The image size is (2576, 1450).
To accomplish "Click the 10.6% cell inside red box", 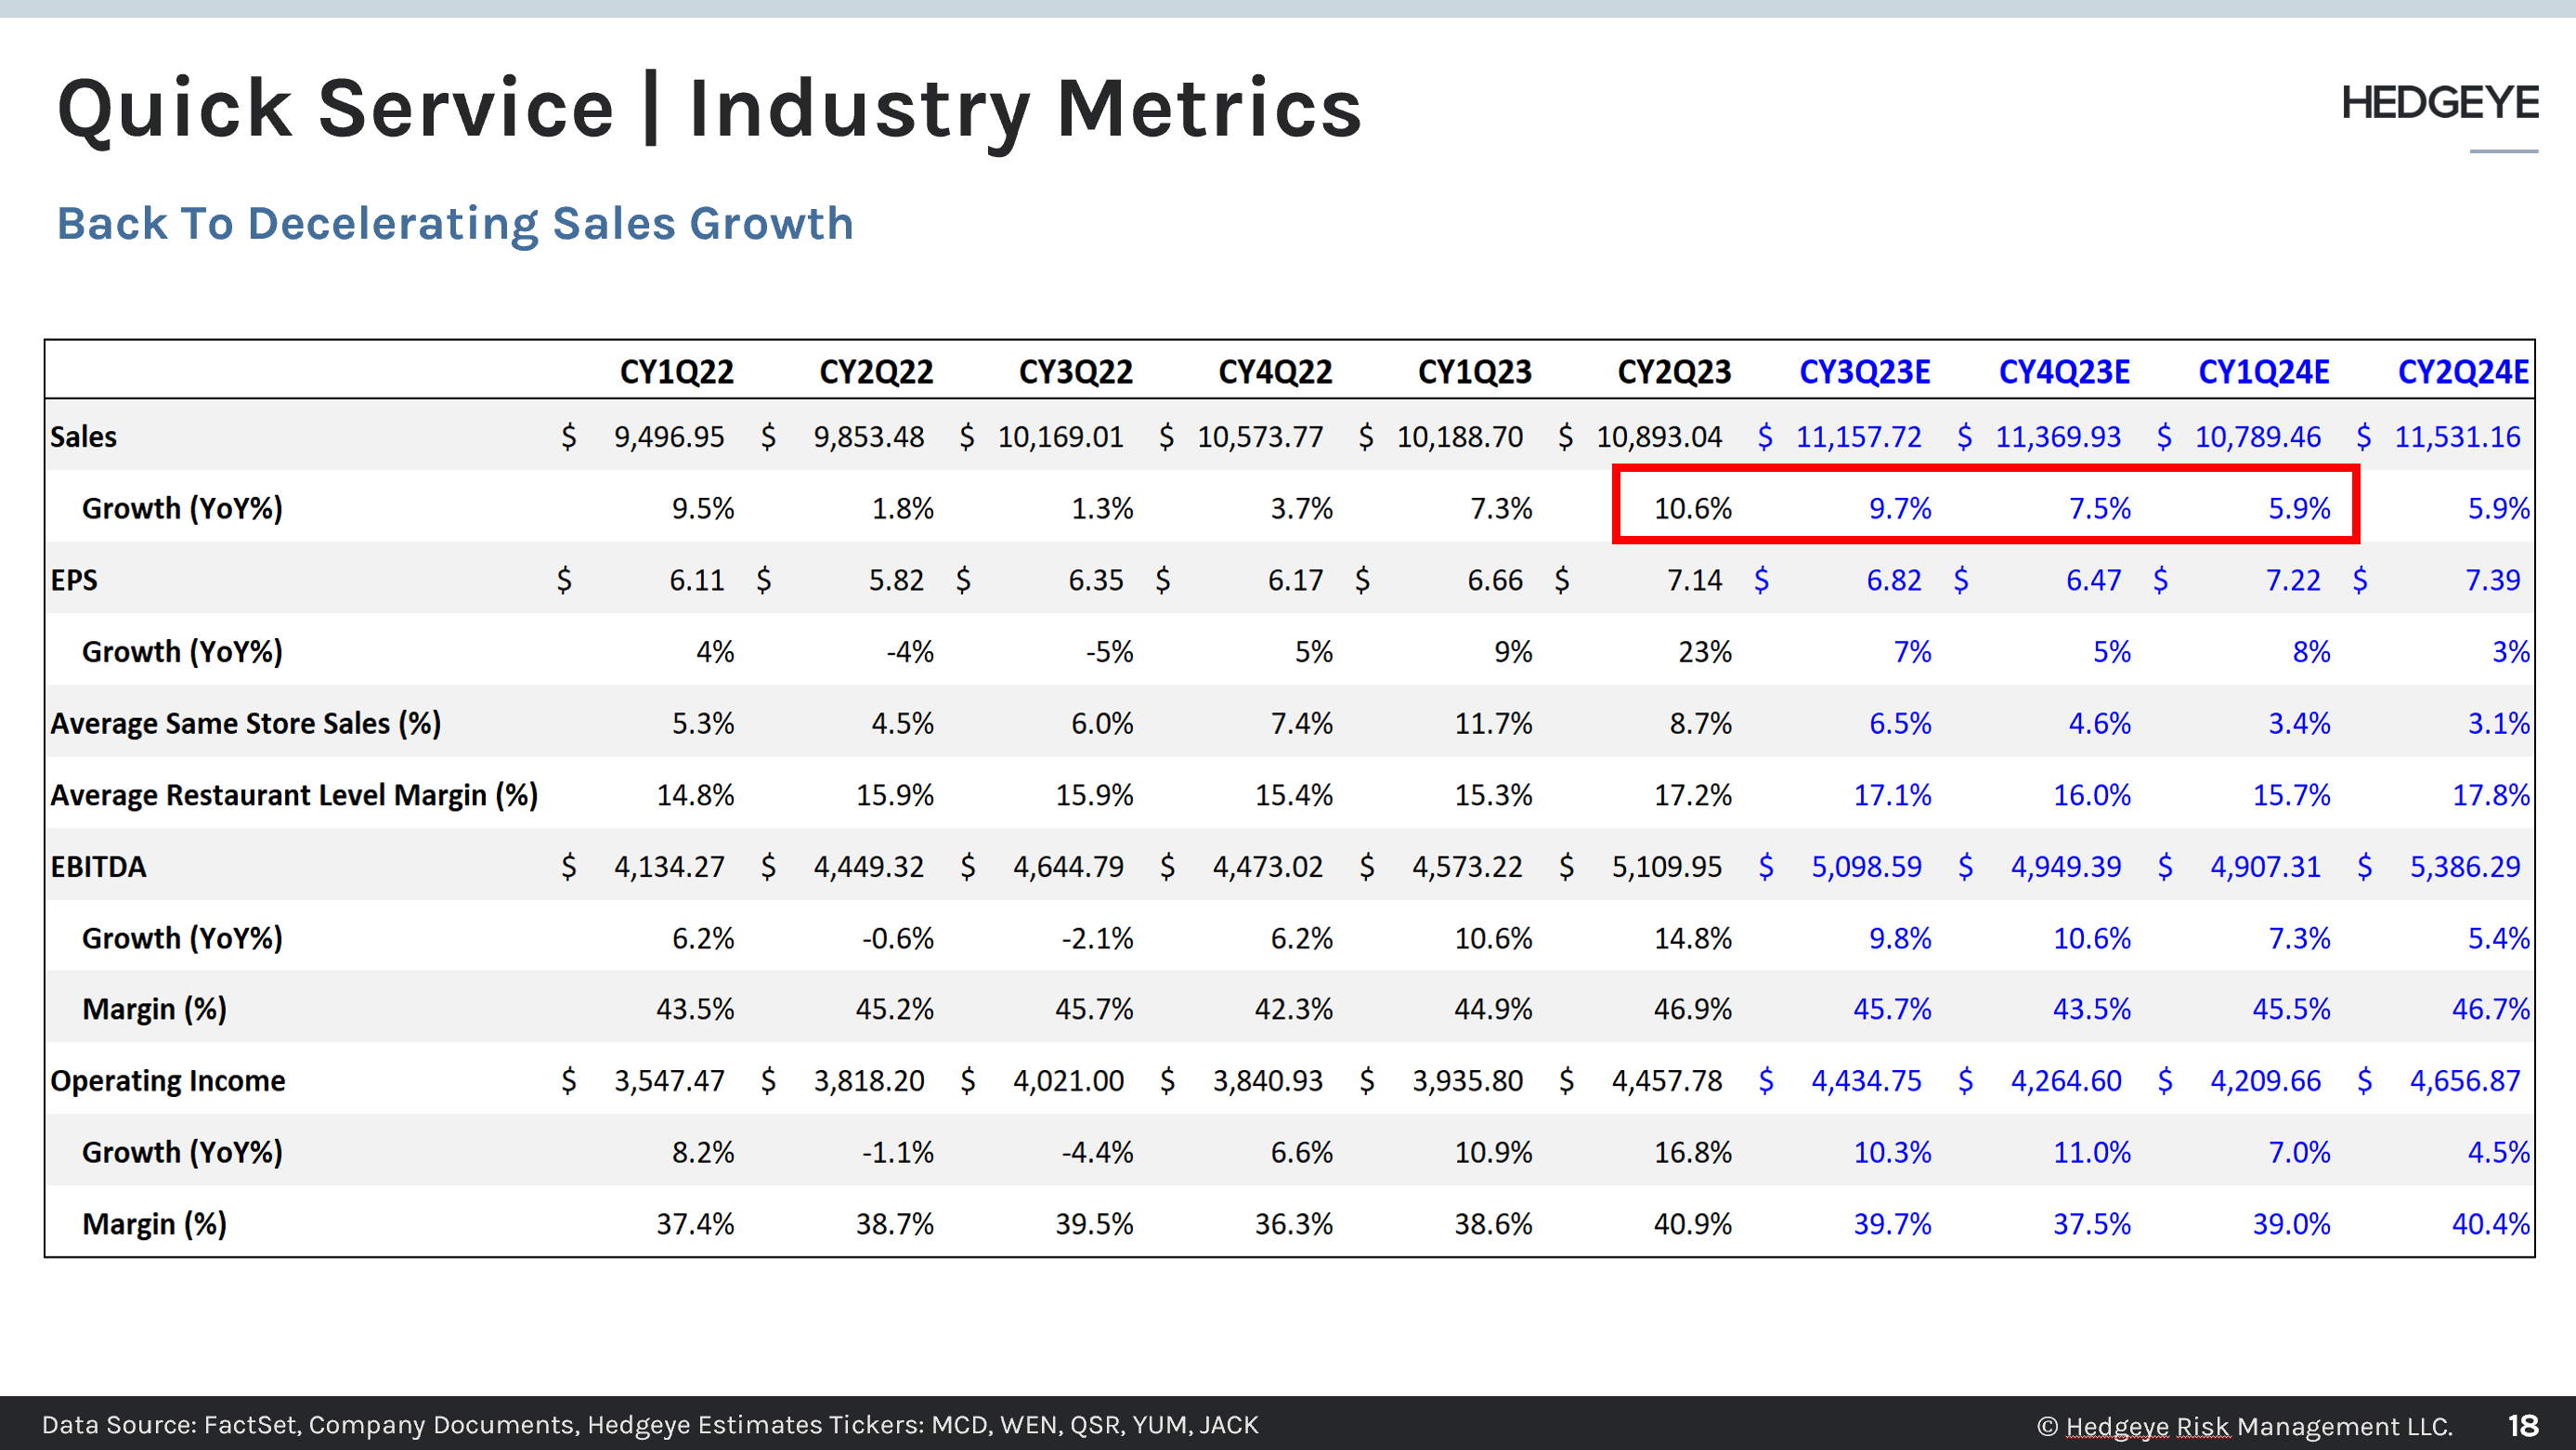I will coord(1692,508).
